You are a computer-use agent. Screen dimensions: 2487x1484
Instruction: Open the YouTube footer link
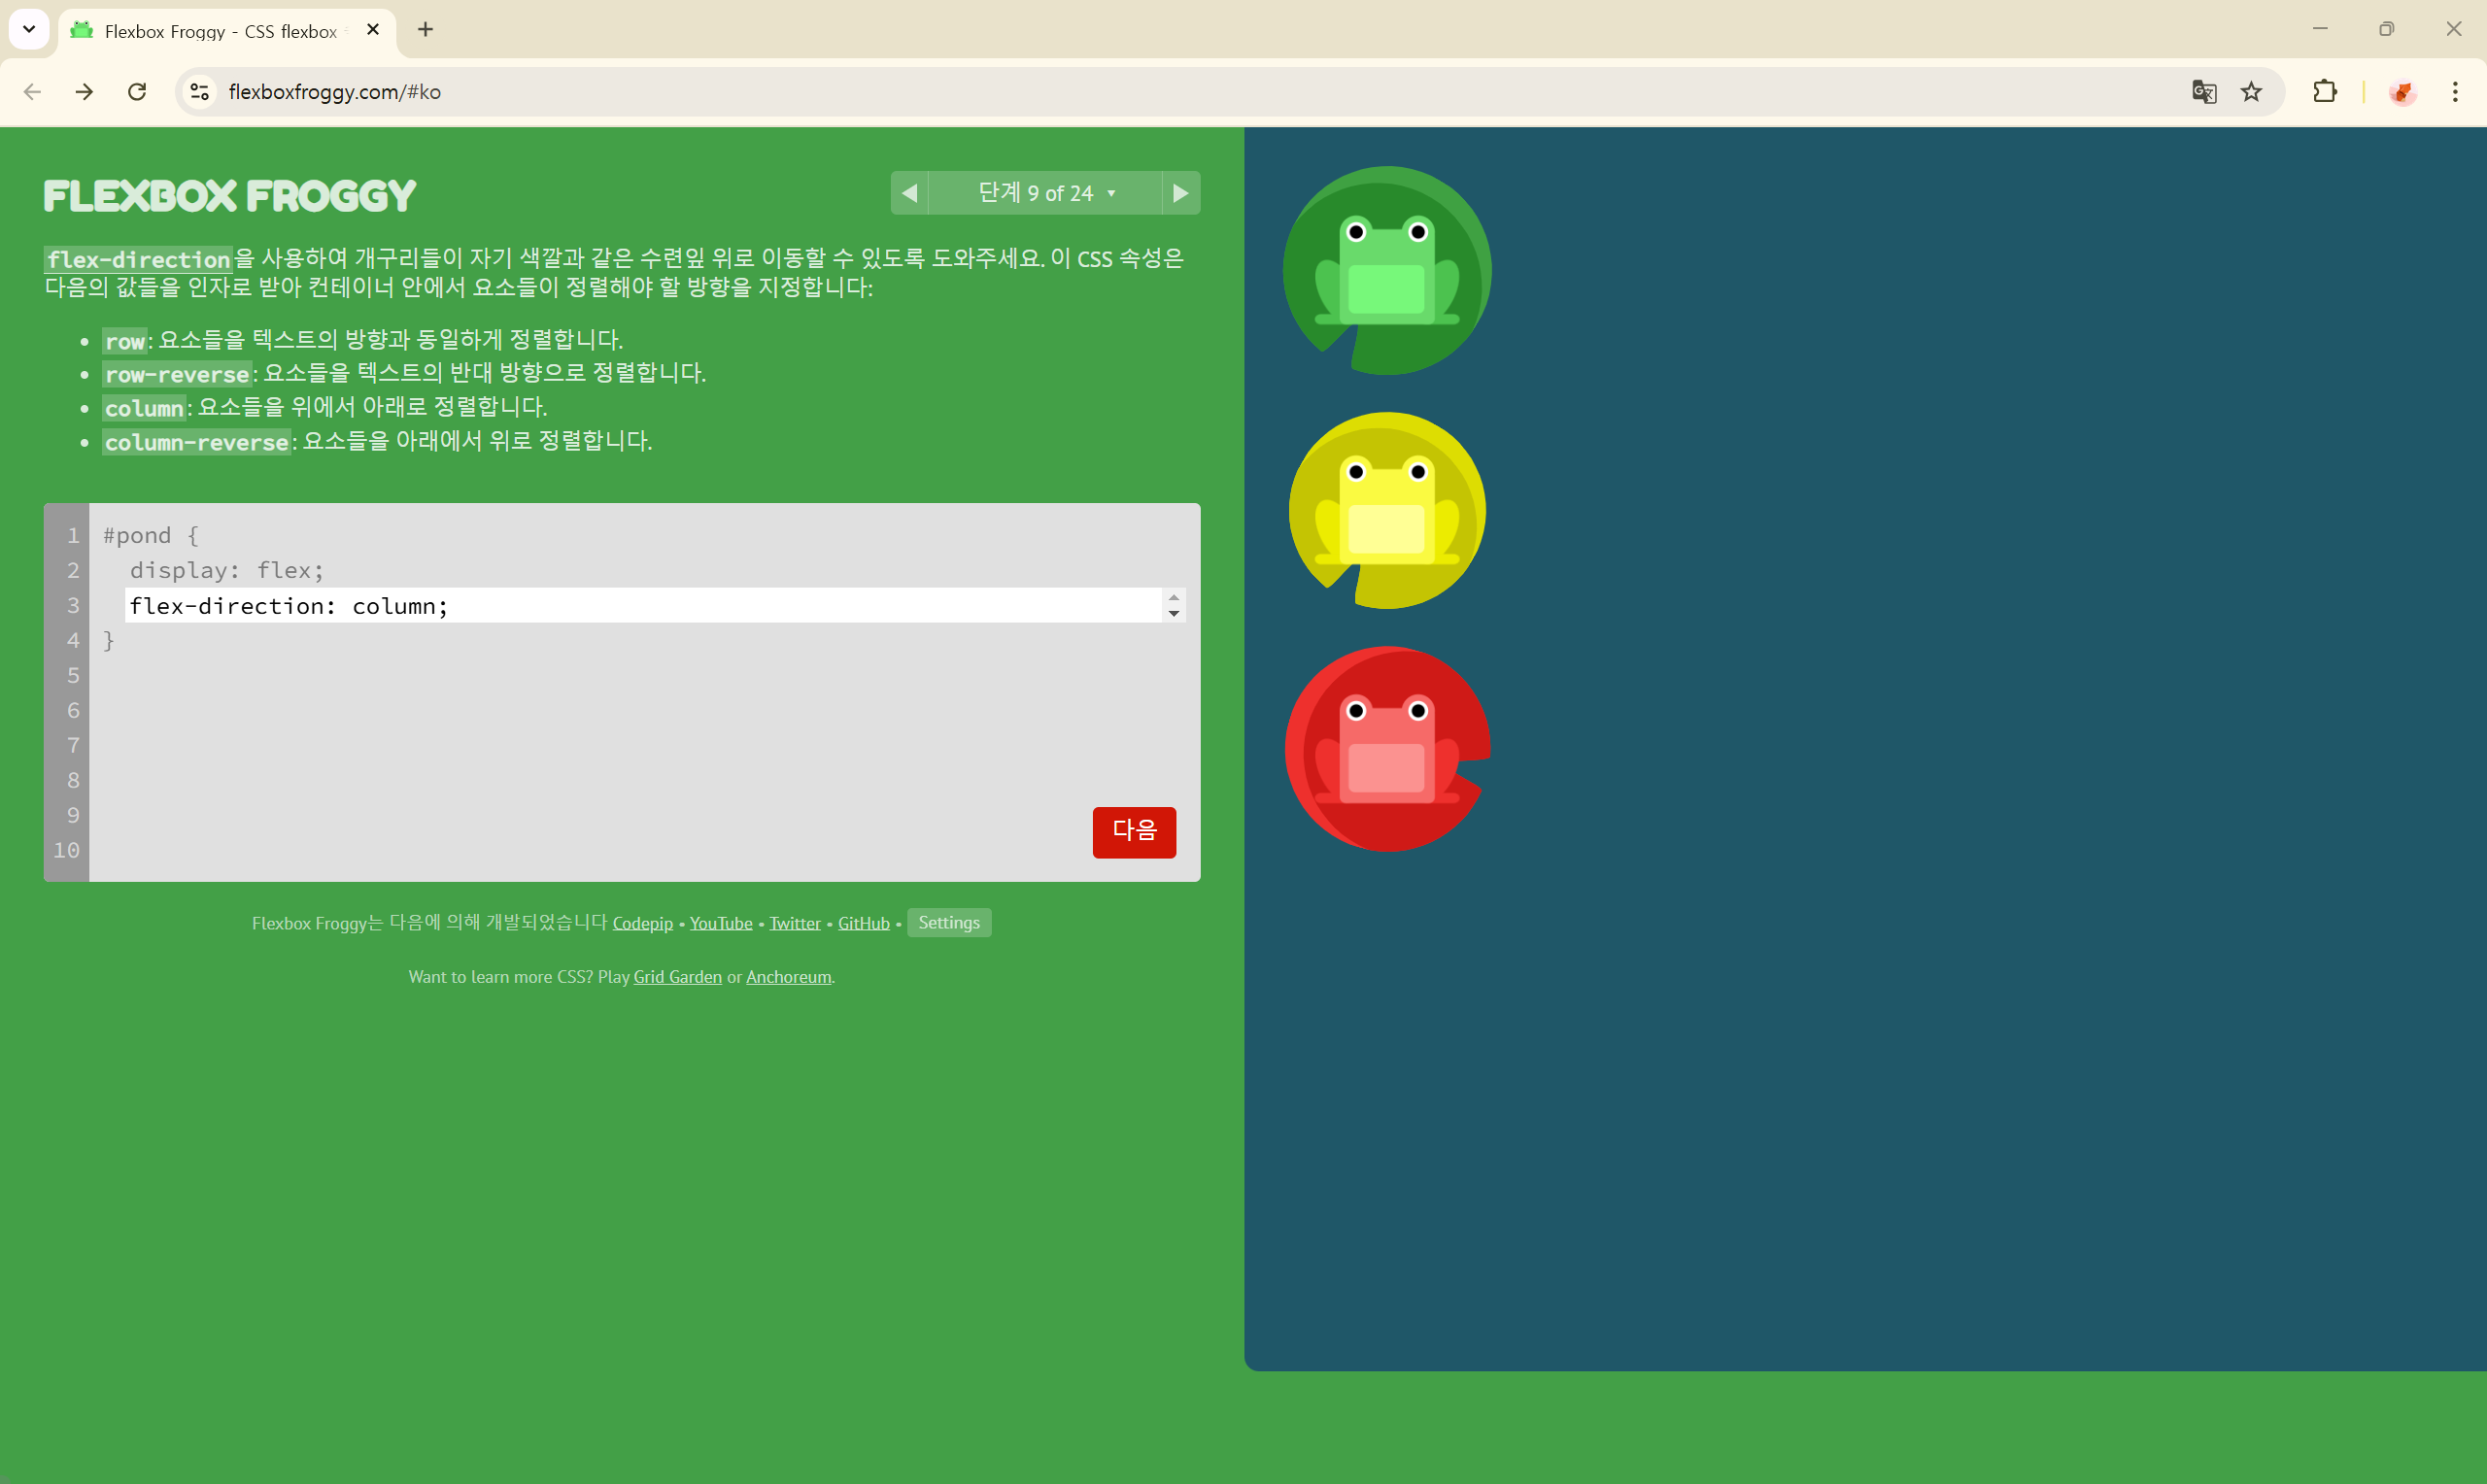[720, 923]
